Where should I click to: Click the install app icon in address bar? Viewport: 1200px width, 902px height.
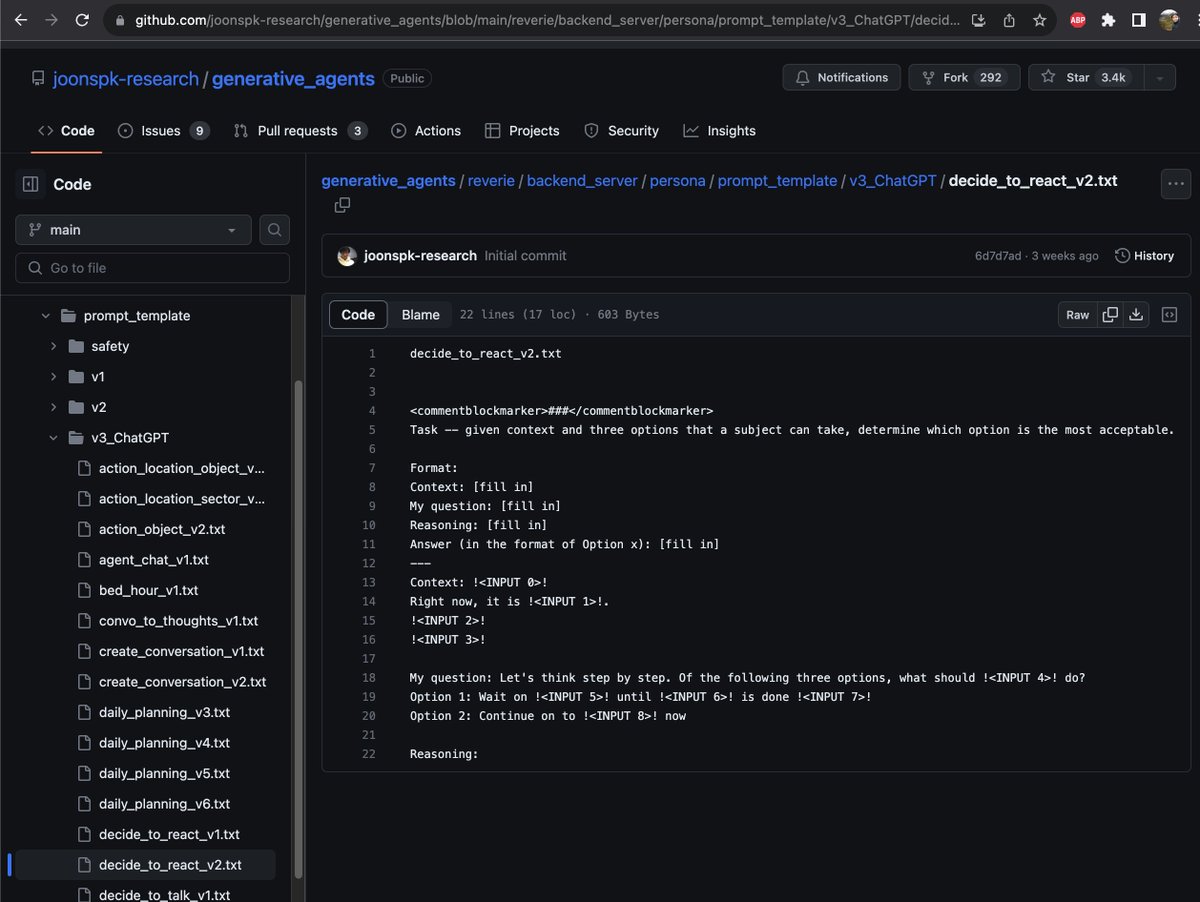pos(979,20)
